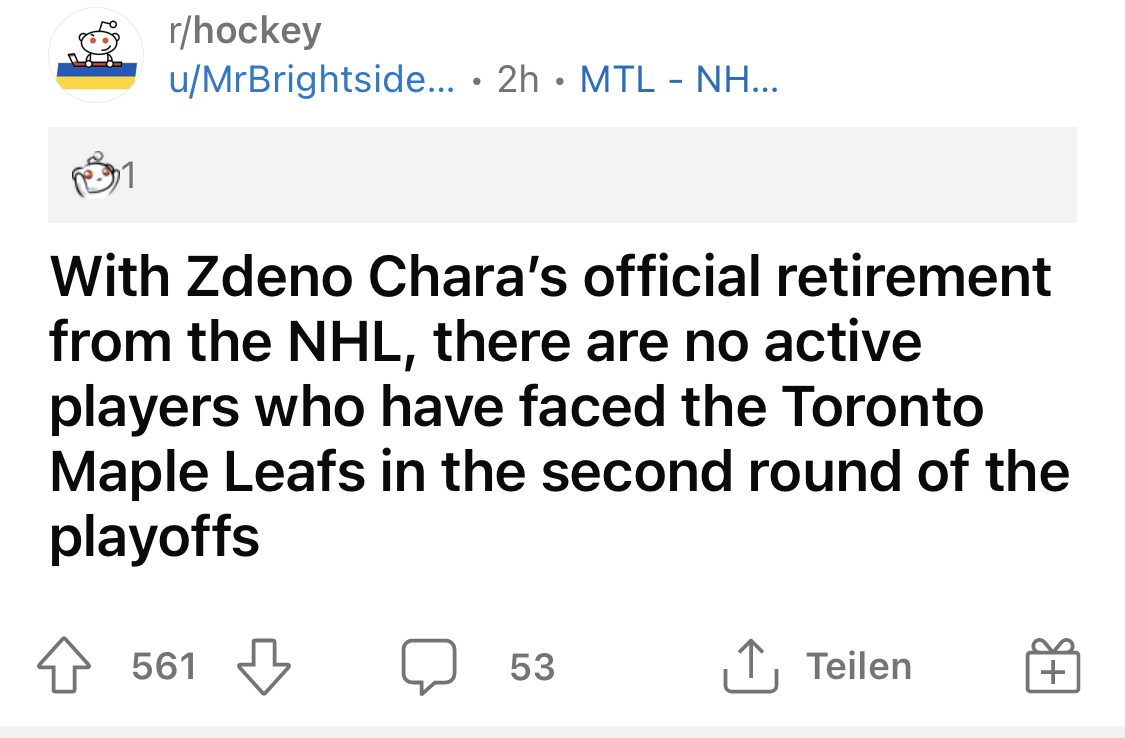The image size is (1125, 738).
Task: Click the empty gray awards bar area
Action: (x=600, y=175)
